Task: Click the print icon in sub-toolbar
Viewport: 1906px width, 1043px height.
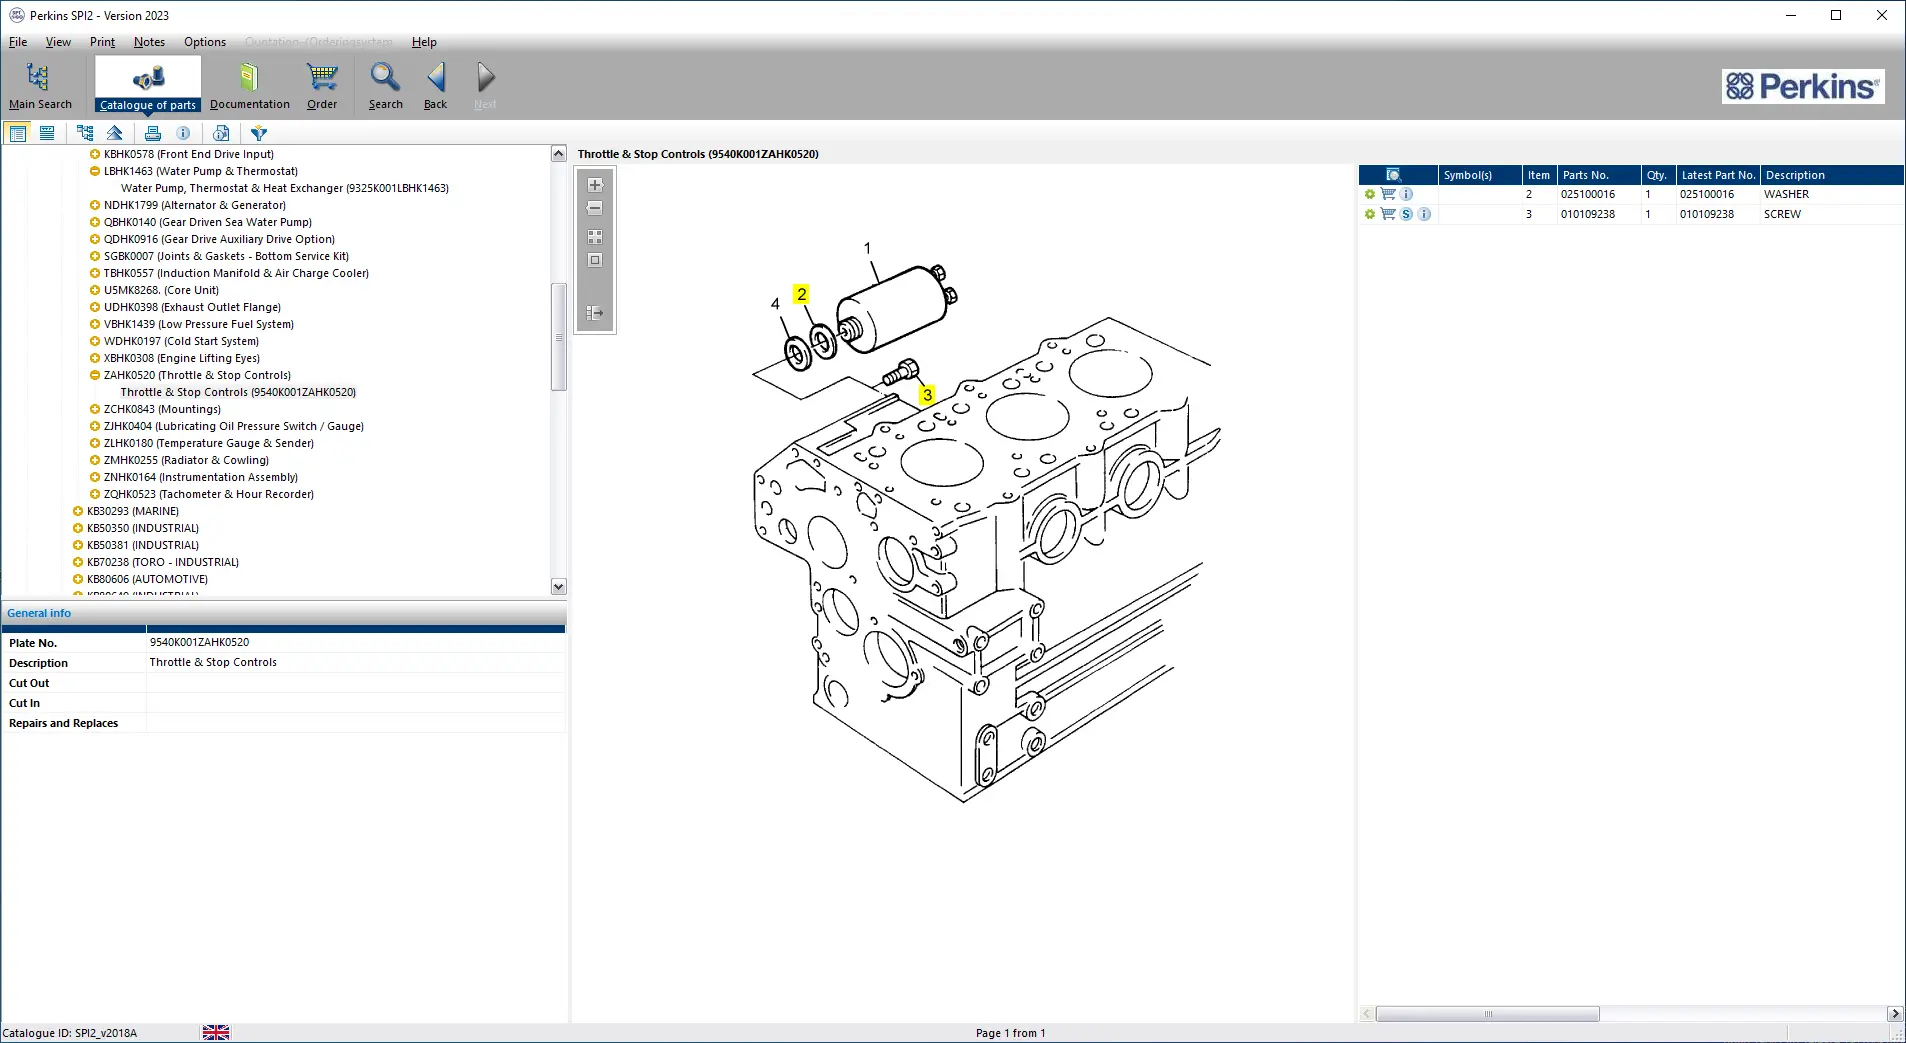Action: 153,133
